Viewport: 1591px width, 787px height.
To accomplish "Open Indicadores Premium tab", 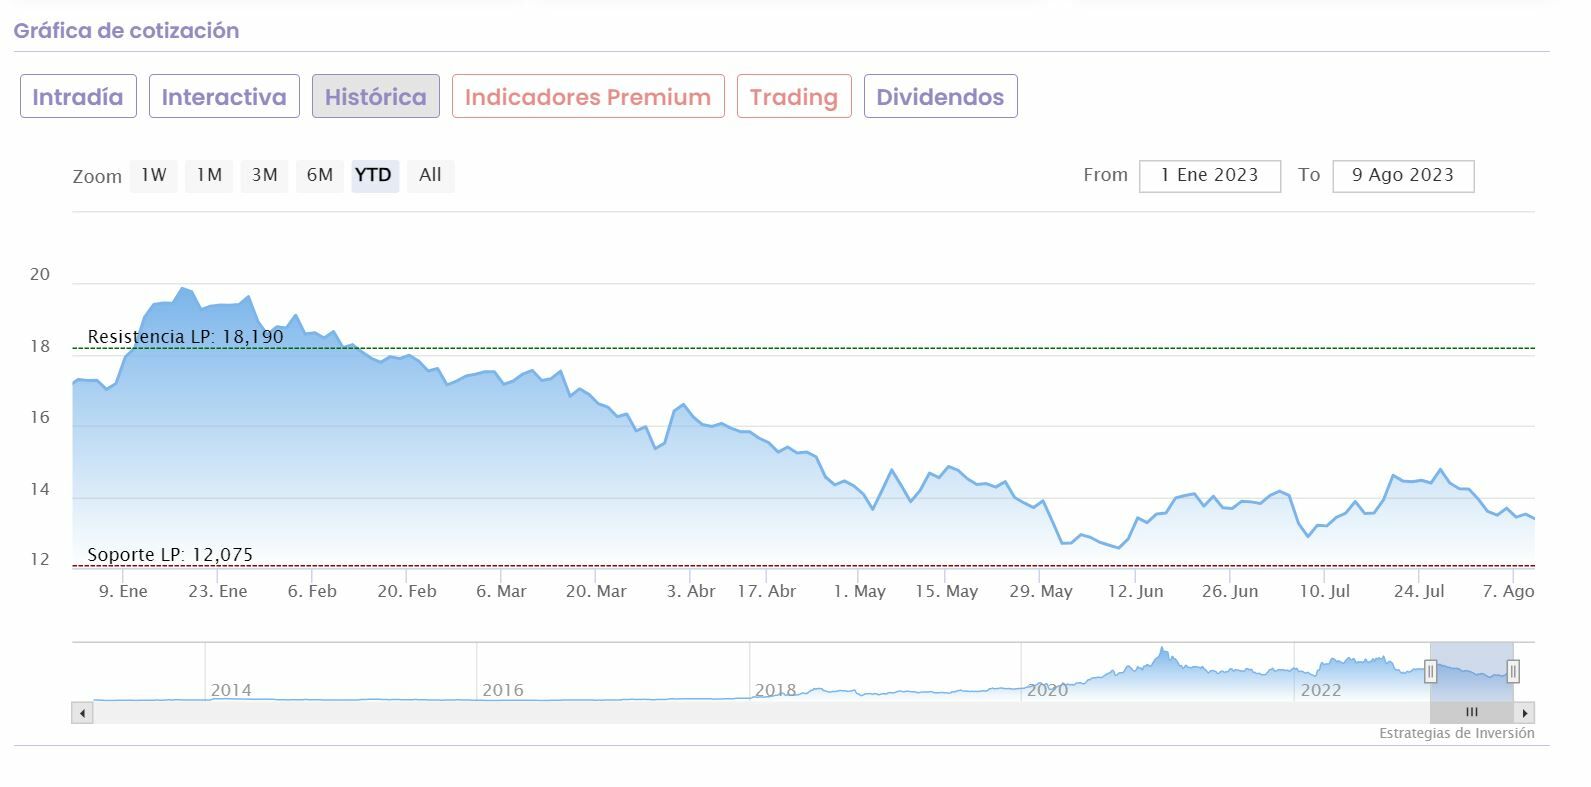I will click(588, 97).
